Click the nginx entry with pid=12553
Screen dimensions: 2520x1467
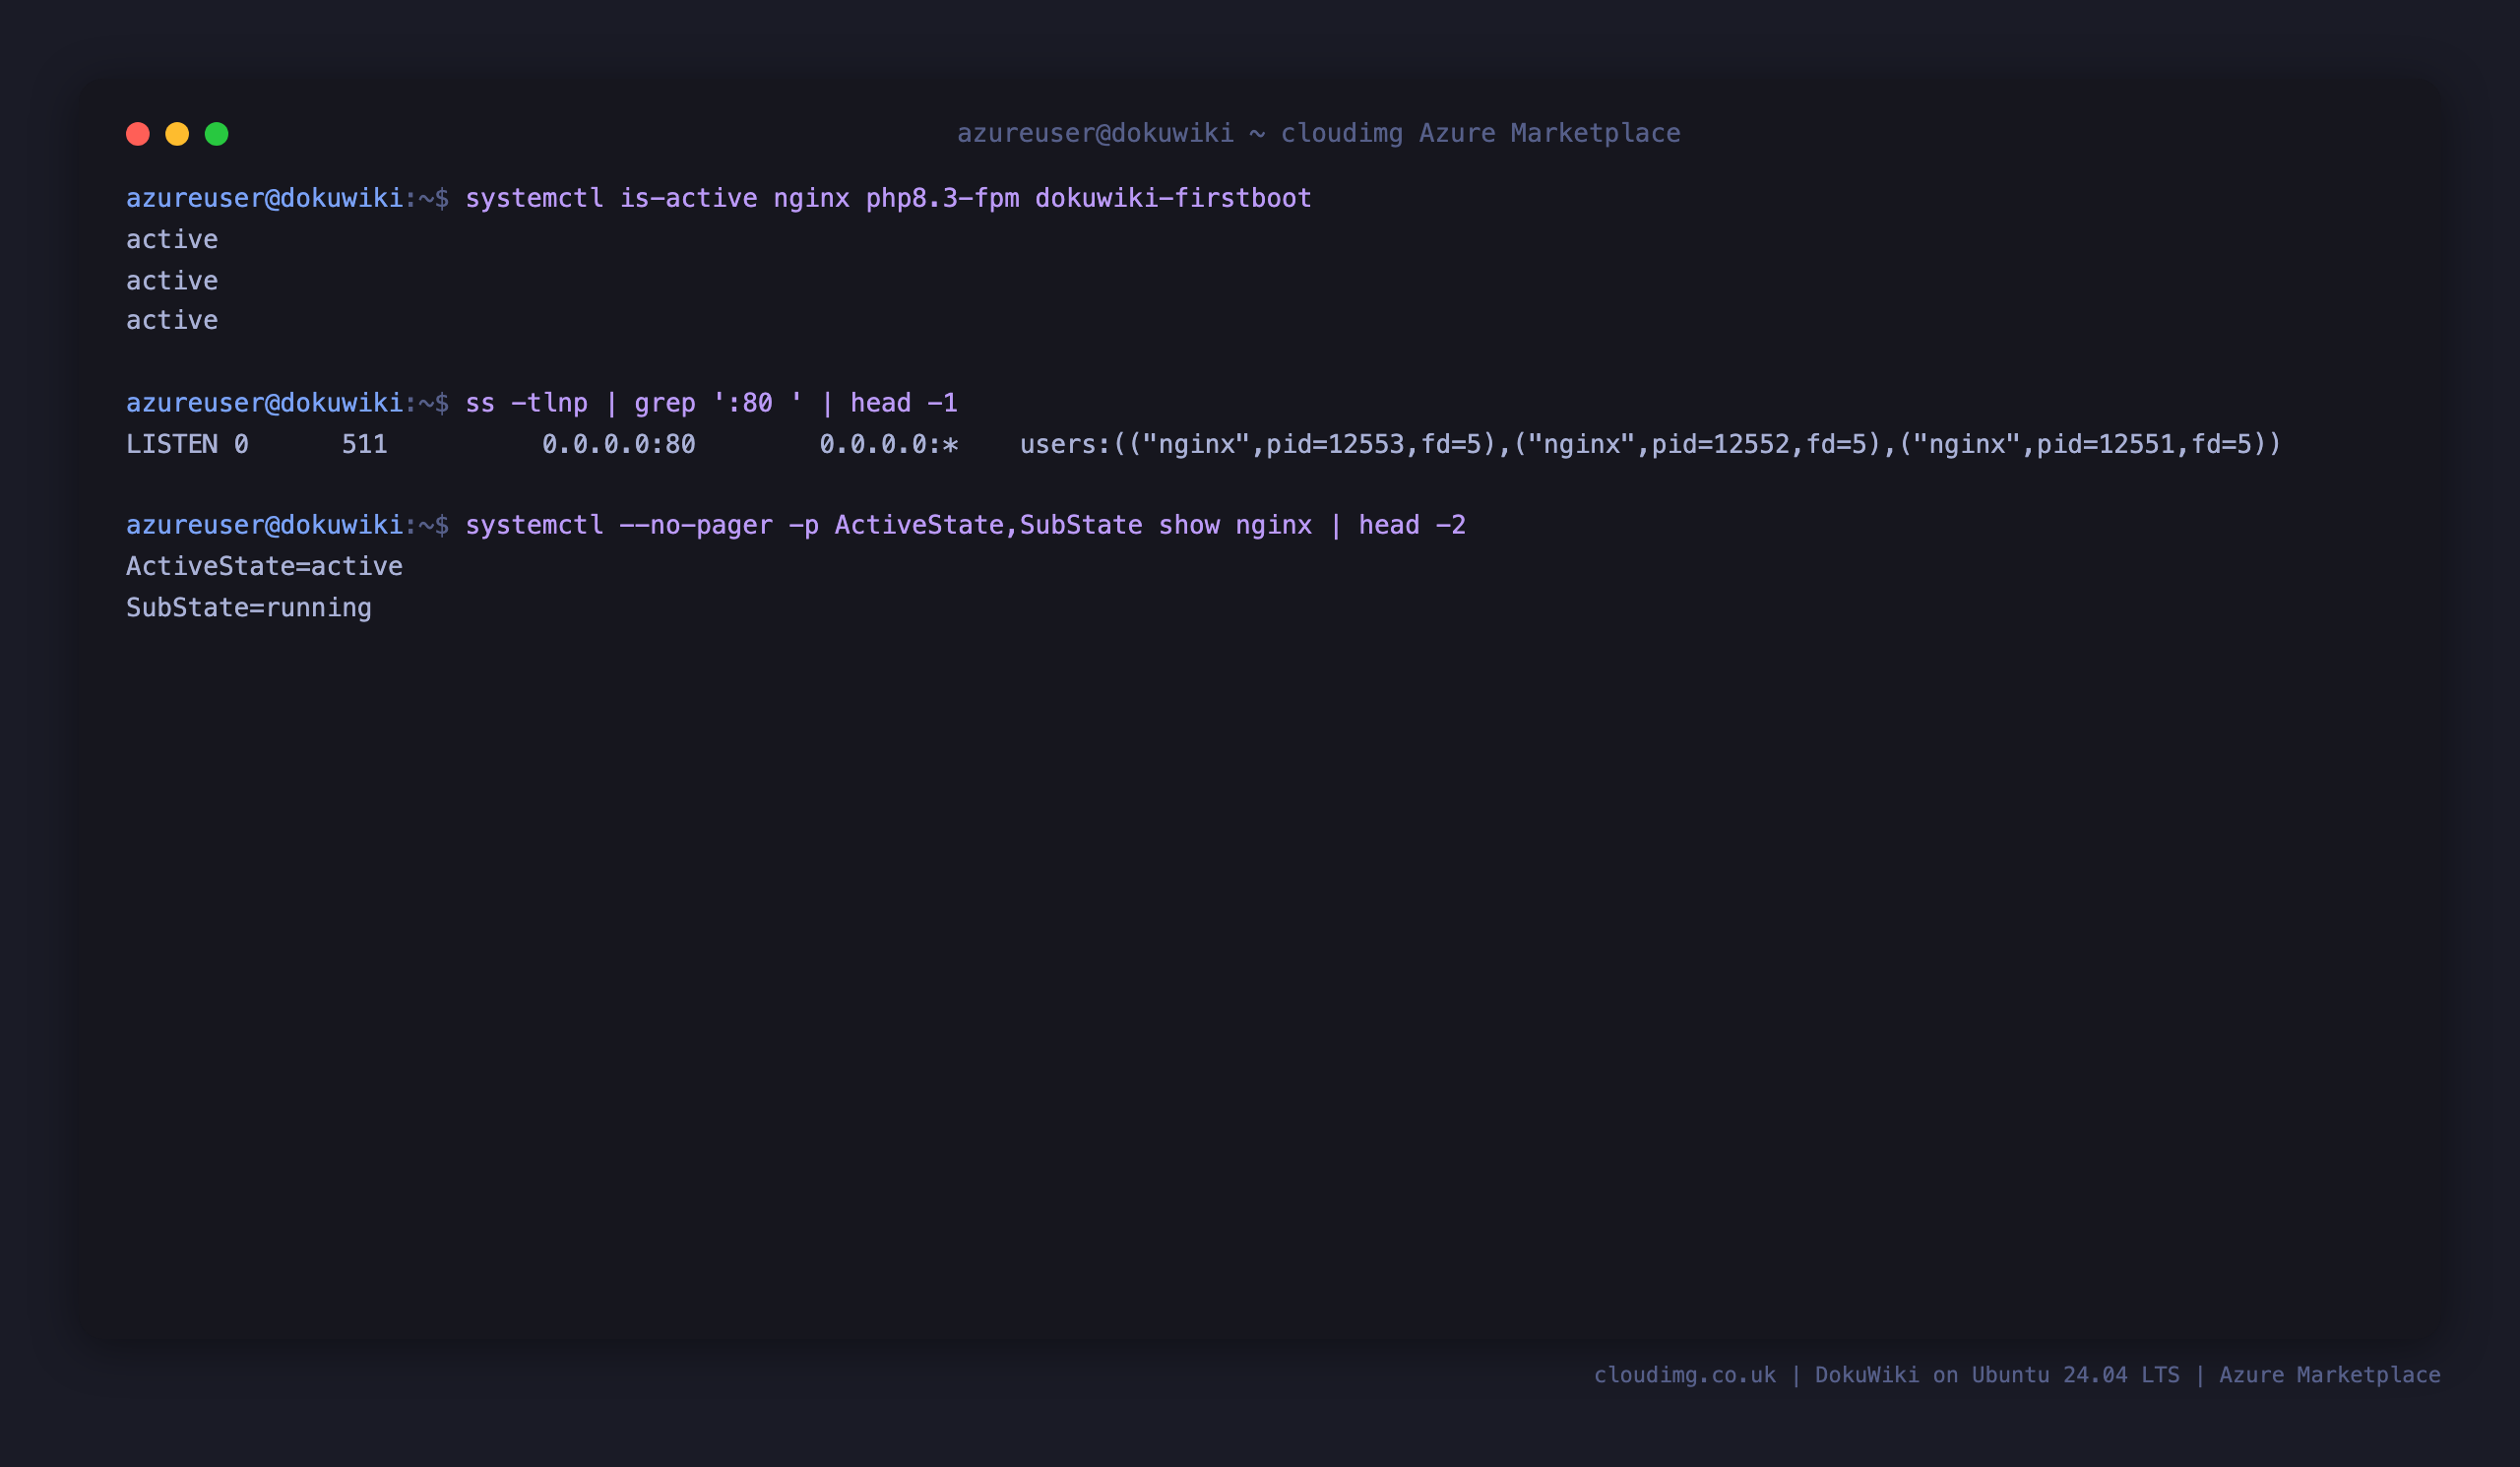point(1312,444)
